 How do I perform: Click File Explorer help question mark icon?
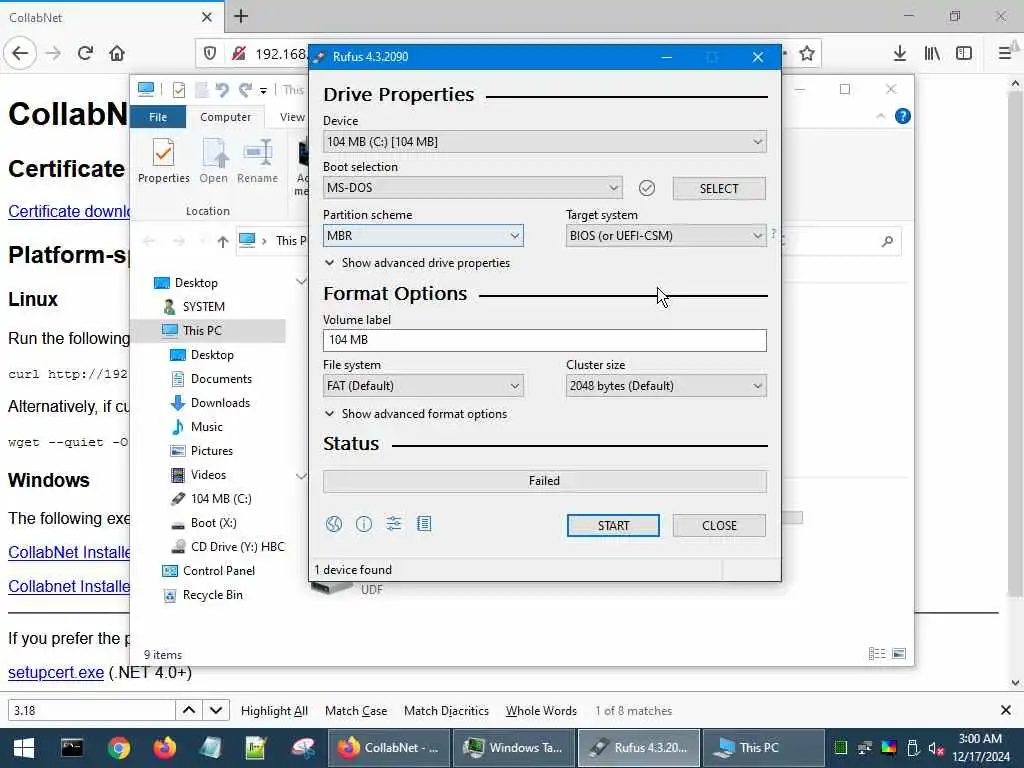coord(903,116)
